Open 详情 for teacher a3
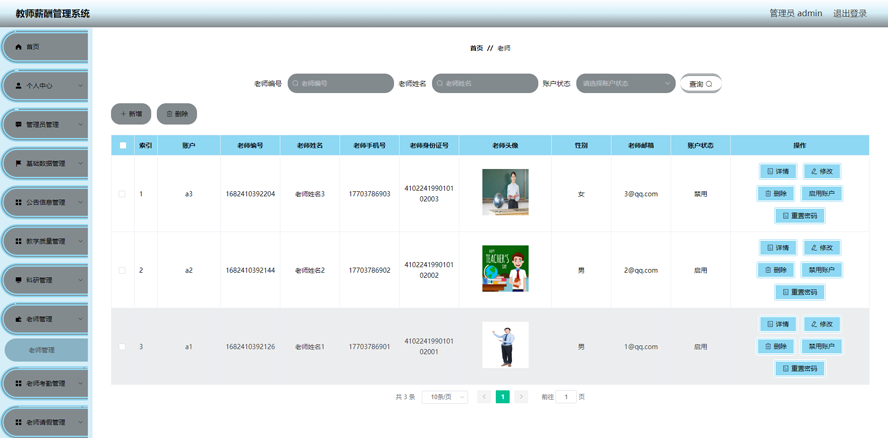This screenshot has width=888, height=438. pyautogui.click(x=778, y=171)
